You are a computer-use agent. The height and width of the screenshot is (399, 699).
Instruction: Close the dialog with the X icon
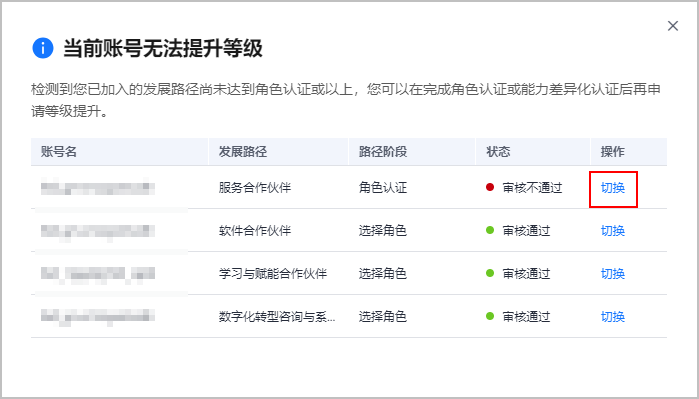tap(673, 26)
